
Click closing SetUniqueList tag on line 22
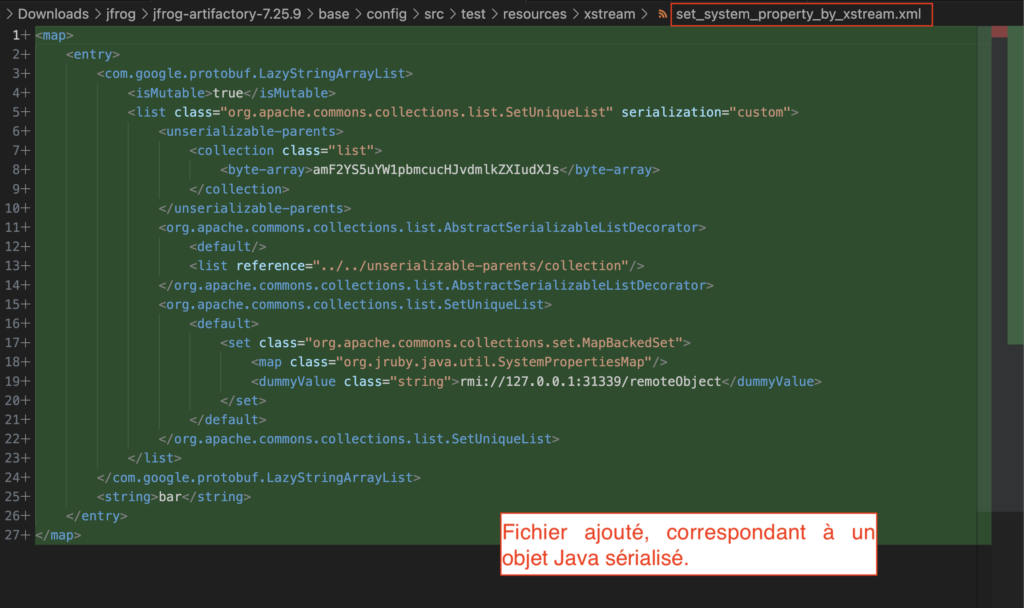[359, 439]
